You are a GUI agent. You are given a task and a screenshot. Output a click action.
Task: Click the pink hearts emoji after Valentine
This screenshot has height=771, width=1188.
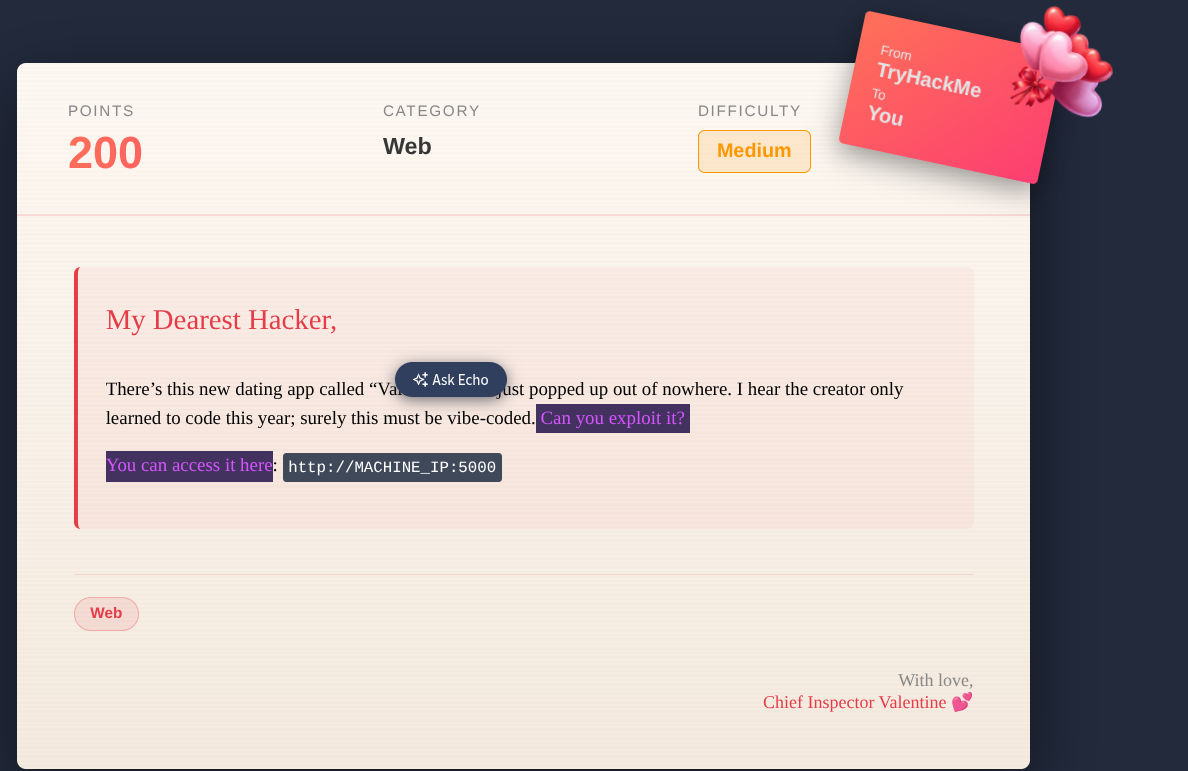[x=961, y=703]
